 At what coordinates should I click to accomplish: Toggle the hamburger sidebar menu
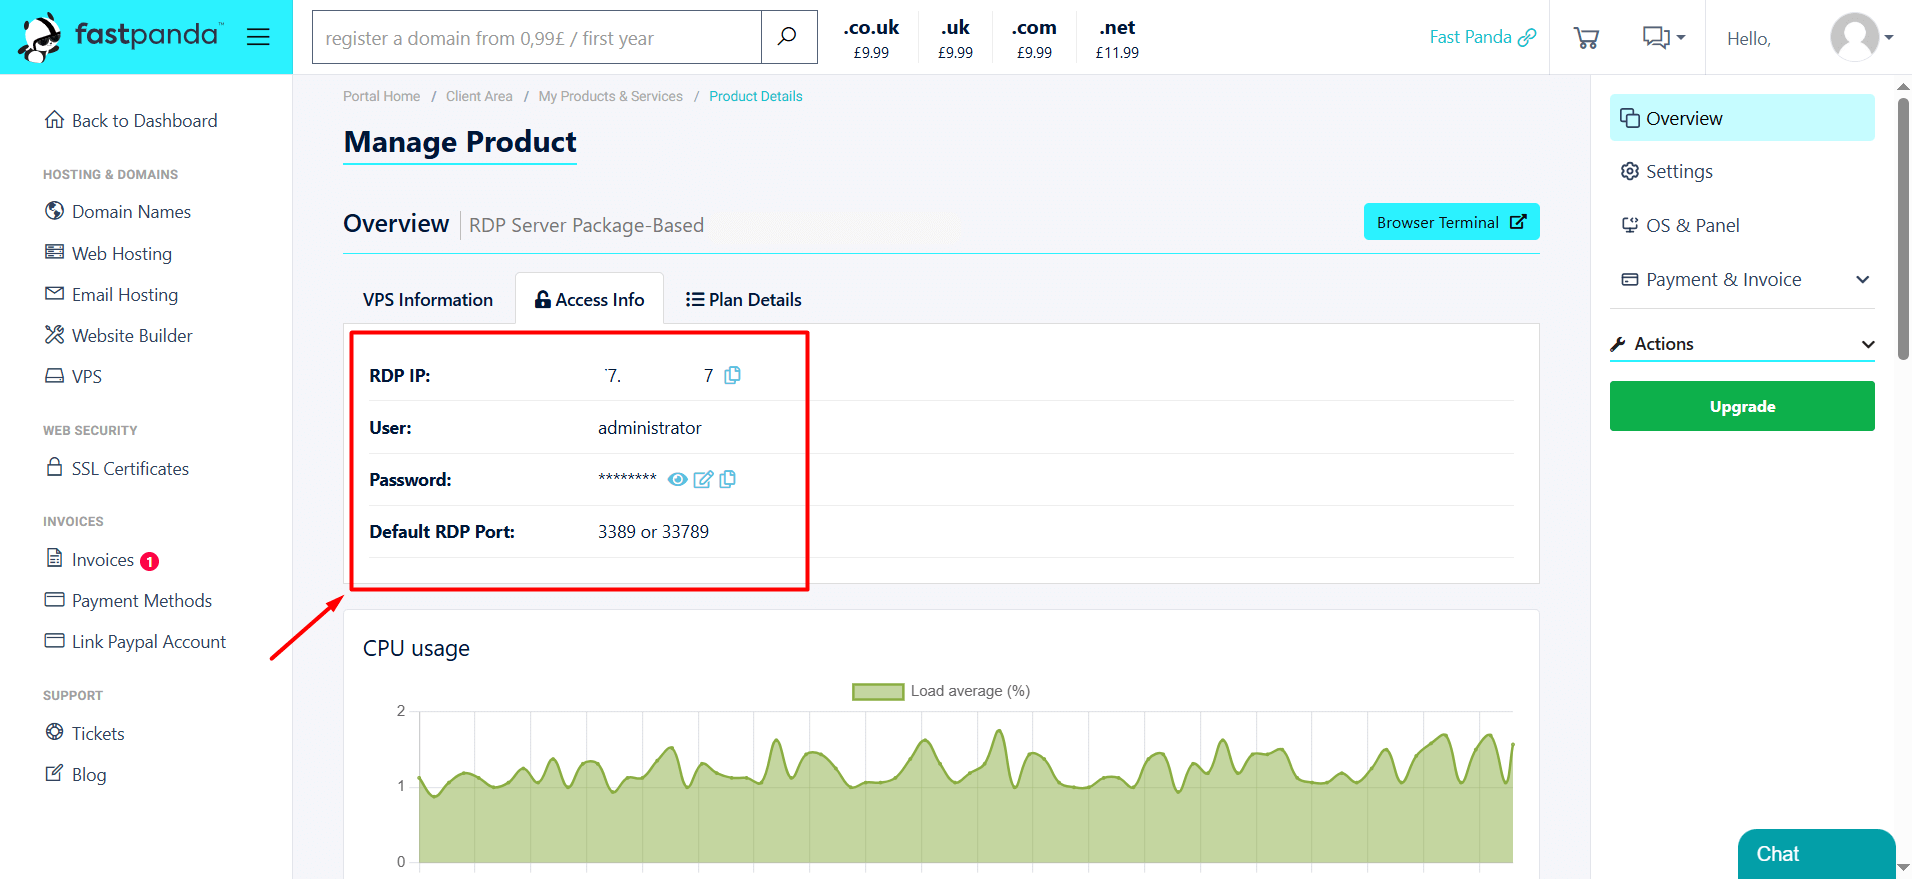point(258,37)
